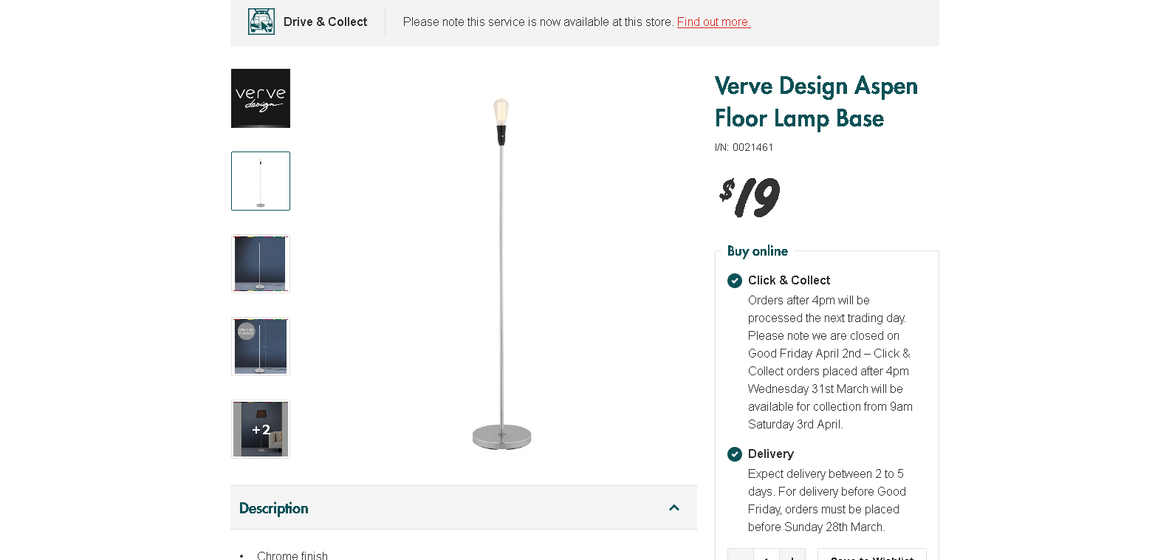Decrease quantity with minus button
Image resolution: width=1169 pixels, height=560 pixels.
pyautogui.click(x=740, y=555)
